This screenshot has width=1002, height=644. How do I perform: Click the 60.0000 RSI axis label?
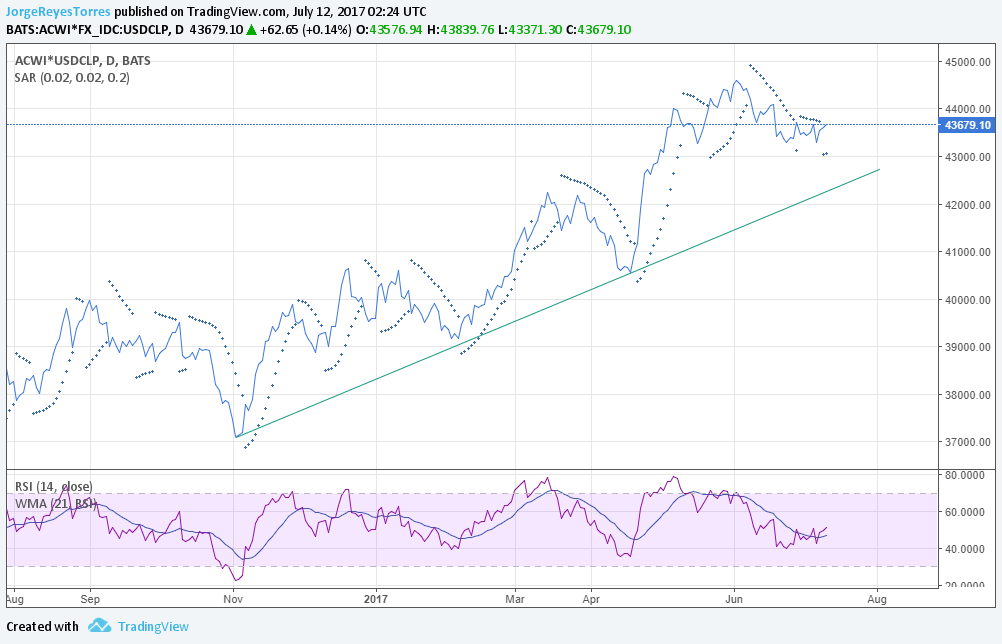click(967, 512)
